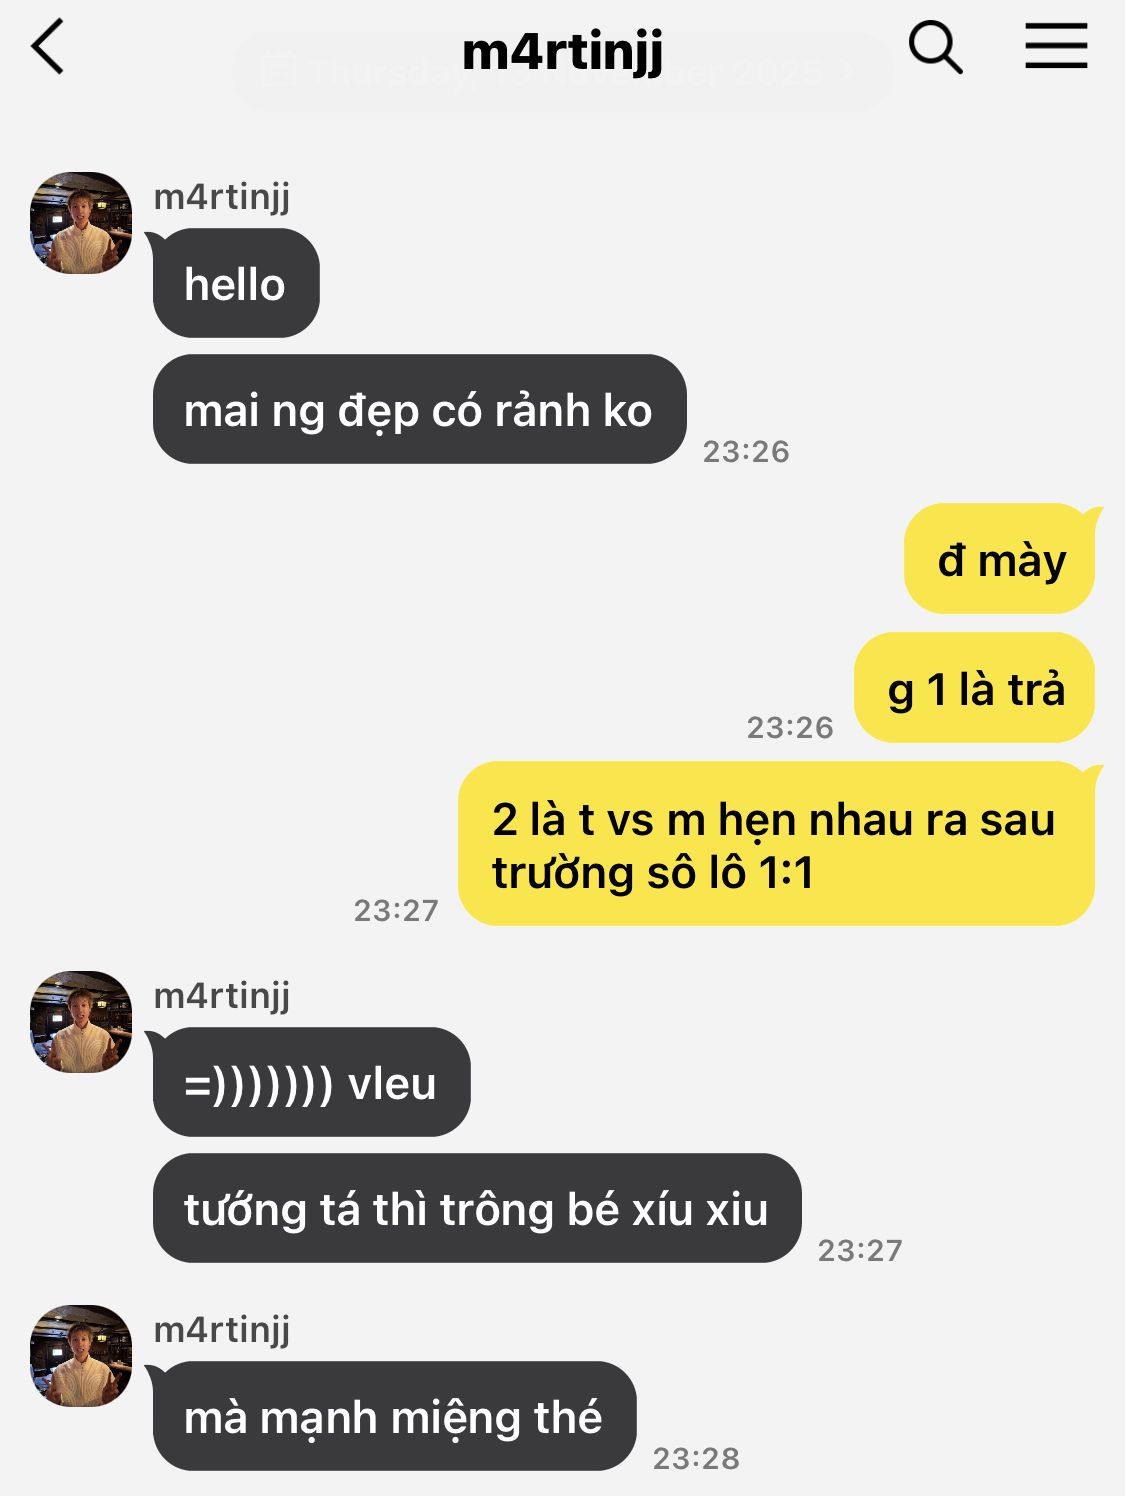
Task: Open the hamburger menu icon
Action: [1056, 46]
